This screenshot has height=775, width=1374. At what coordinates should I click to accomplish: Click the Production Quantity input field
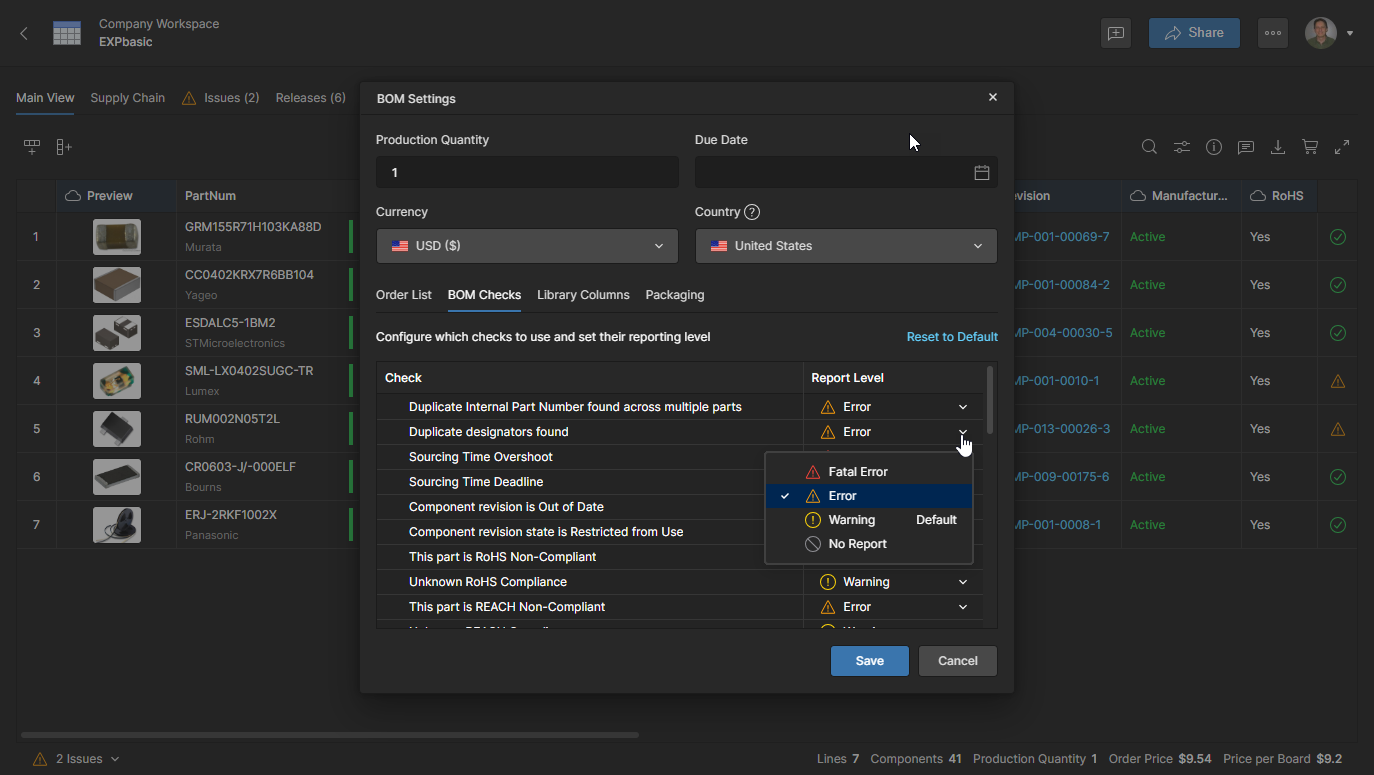click(x=527, y=173)
